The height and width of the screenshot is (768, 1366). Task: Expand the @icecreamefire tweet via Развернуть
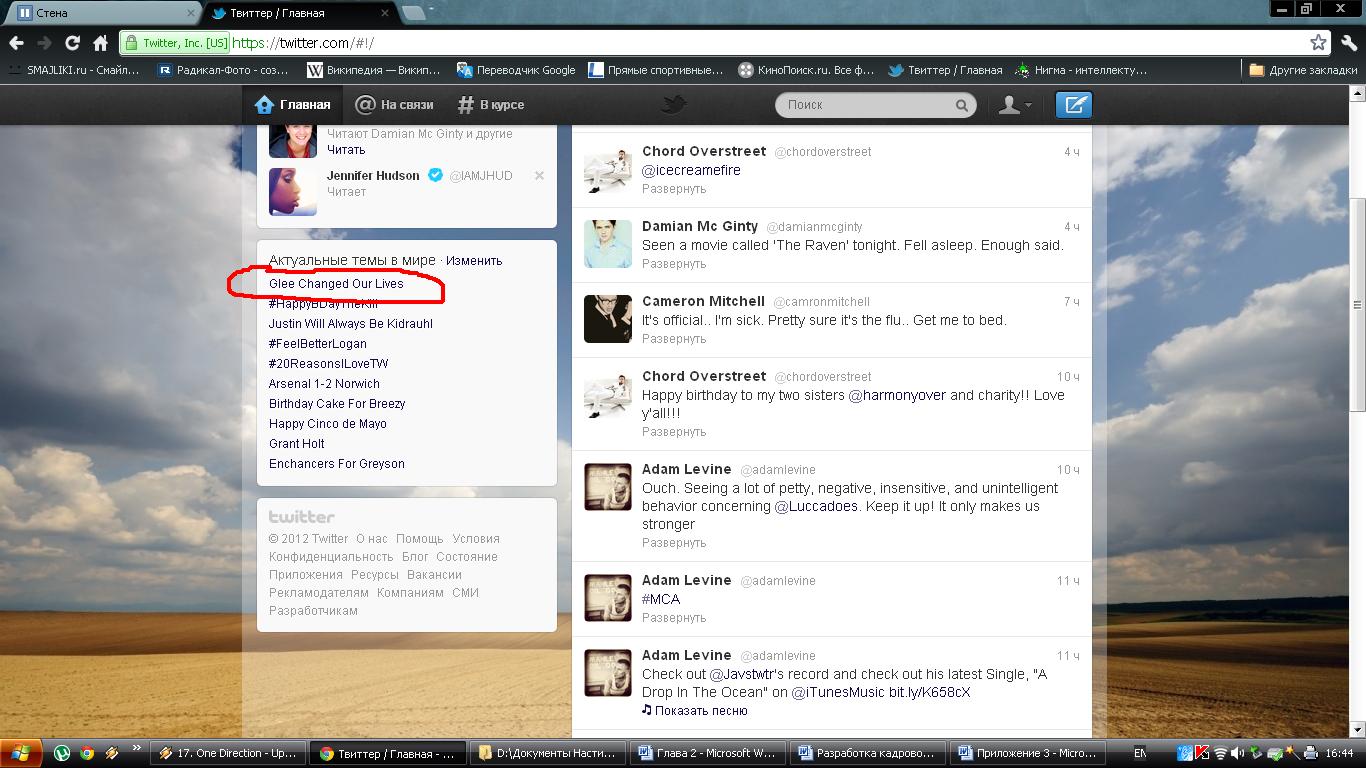[x=674, y=189]
